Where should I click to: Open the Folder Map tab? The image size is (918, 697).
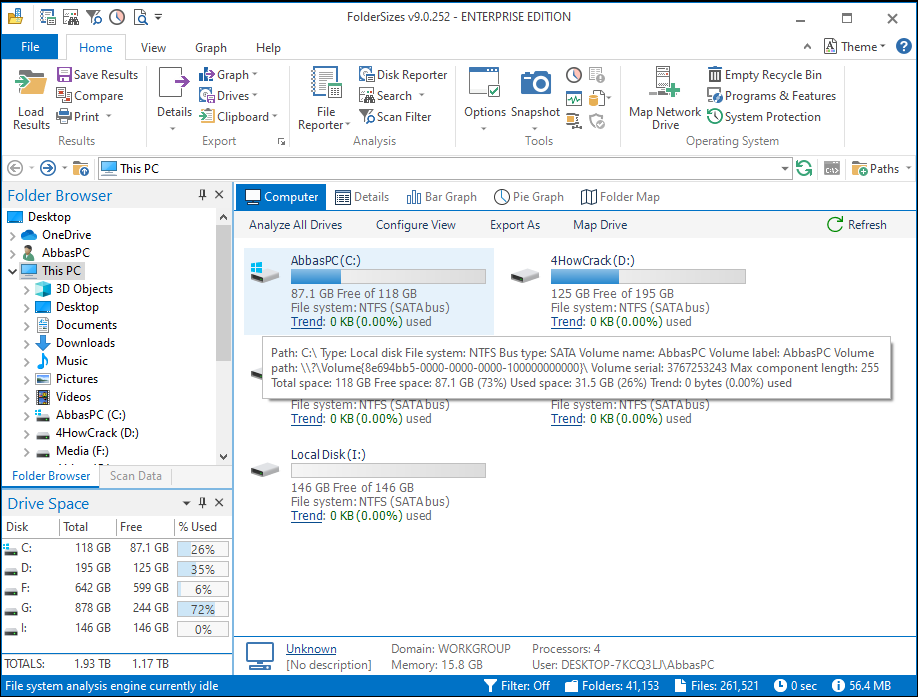620,197
